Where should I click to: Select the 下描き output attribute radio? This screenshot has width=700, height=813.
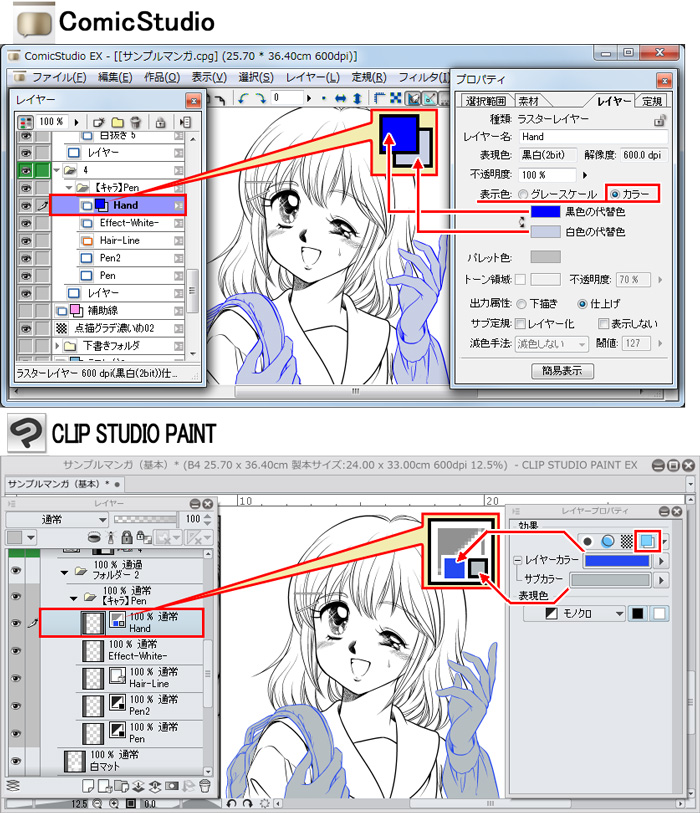tap(522, 304)
